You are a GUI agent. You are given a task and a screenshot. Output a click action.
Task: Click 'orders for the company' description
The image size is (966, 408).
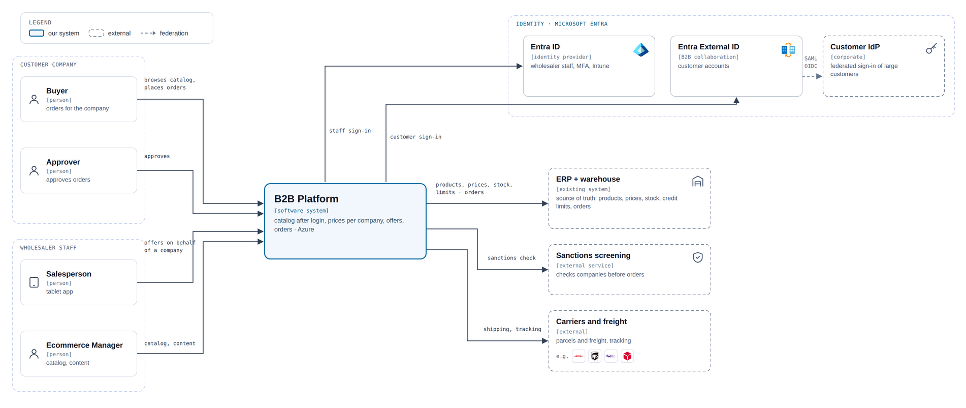point(77,108)
